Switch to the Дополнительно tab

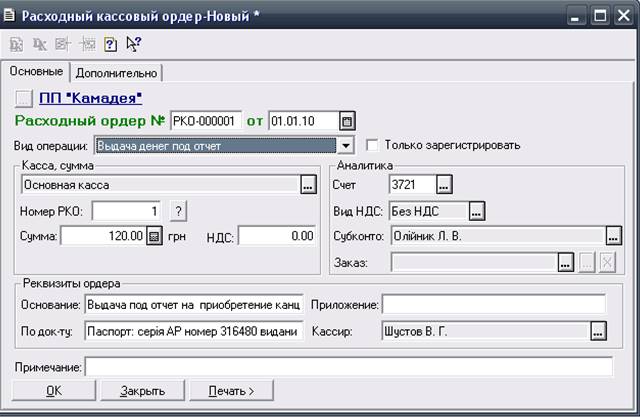click(116, 73)
